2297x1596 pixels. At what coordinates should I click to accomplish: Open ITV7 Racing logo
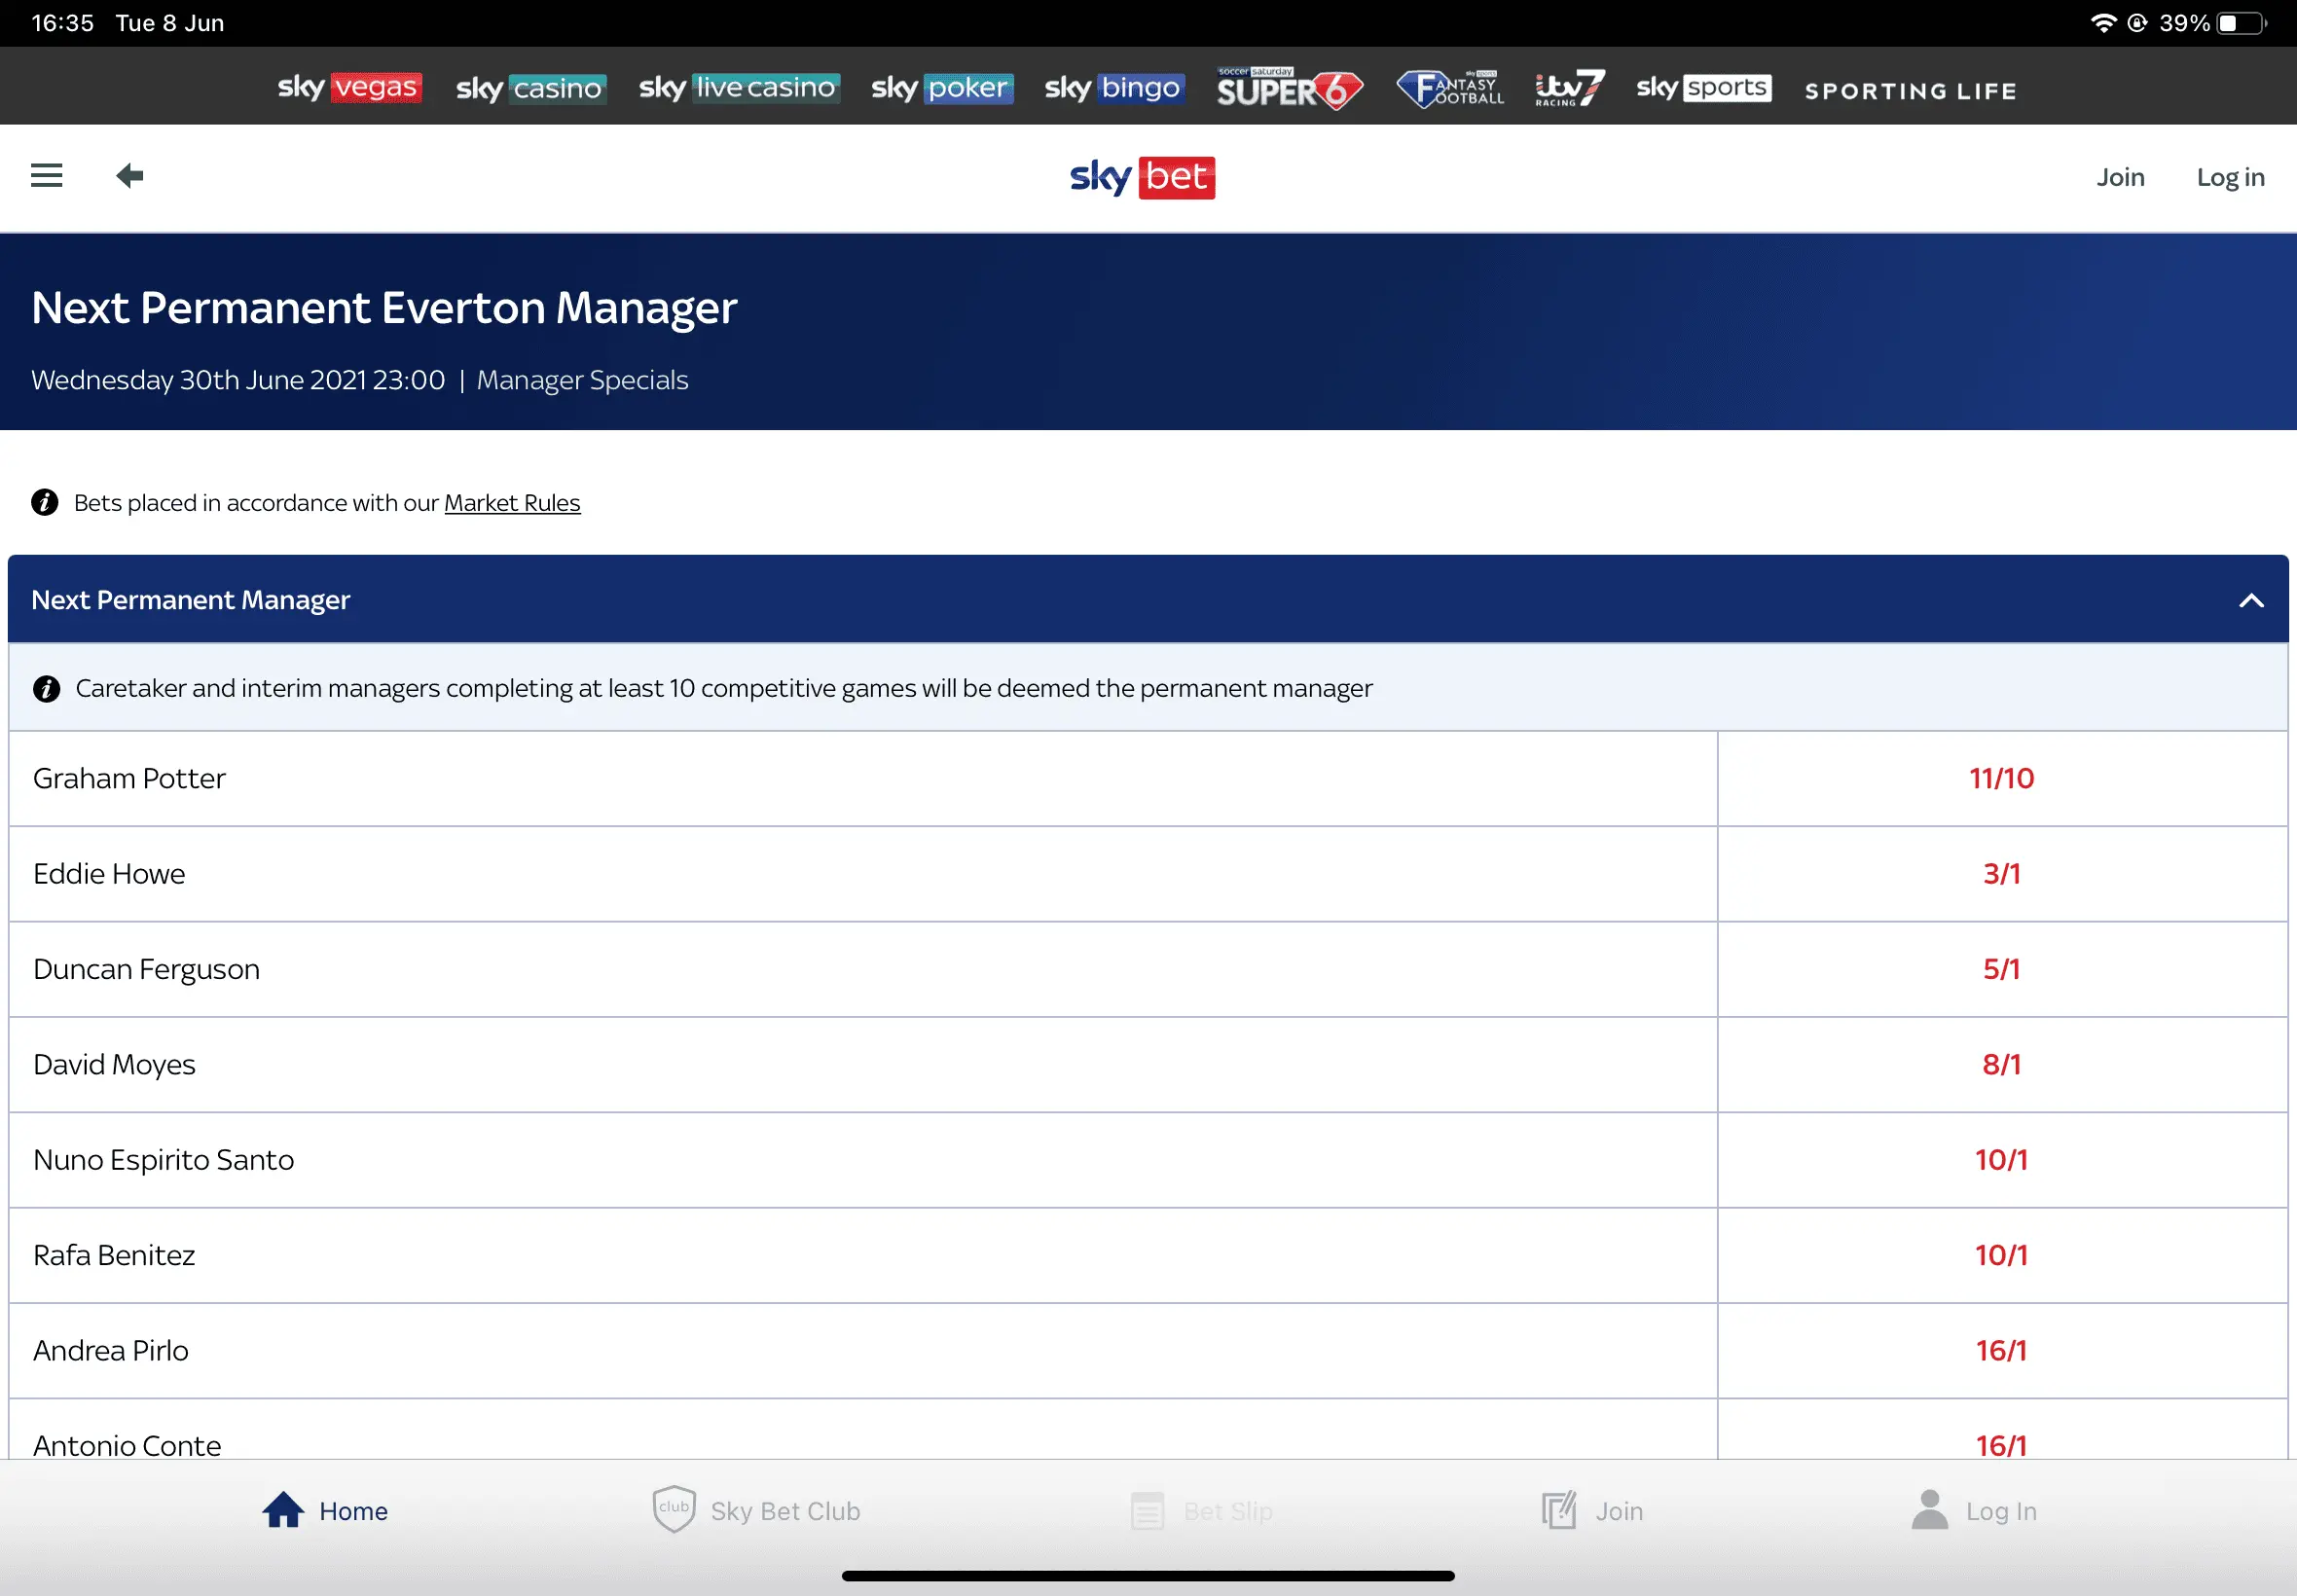pos(1569,88)
